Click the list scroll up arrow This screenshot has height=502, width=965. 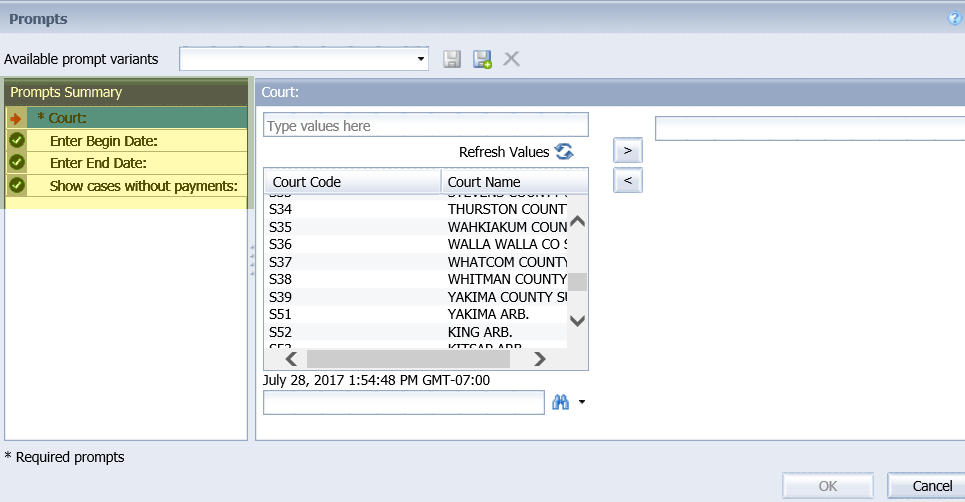(577, 221)
